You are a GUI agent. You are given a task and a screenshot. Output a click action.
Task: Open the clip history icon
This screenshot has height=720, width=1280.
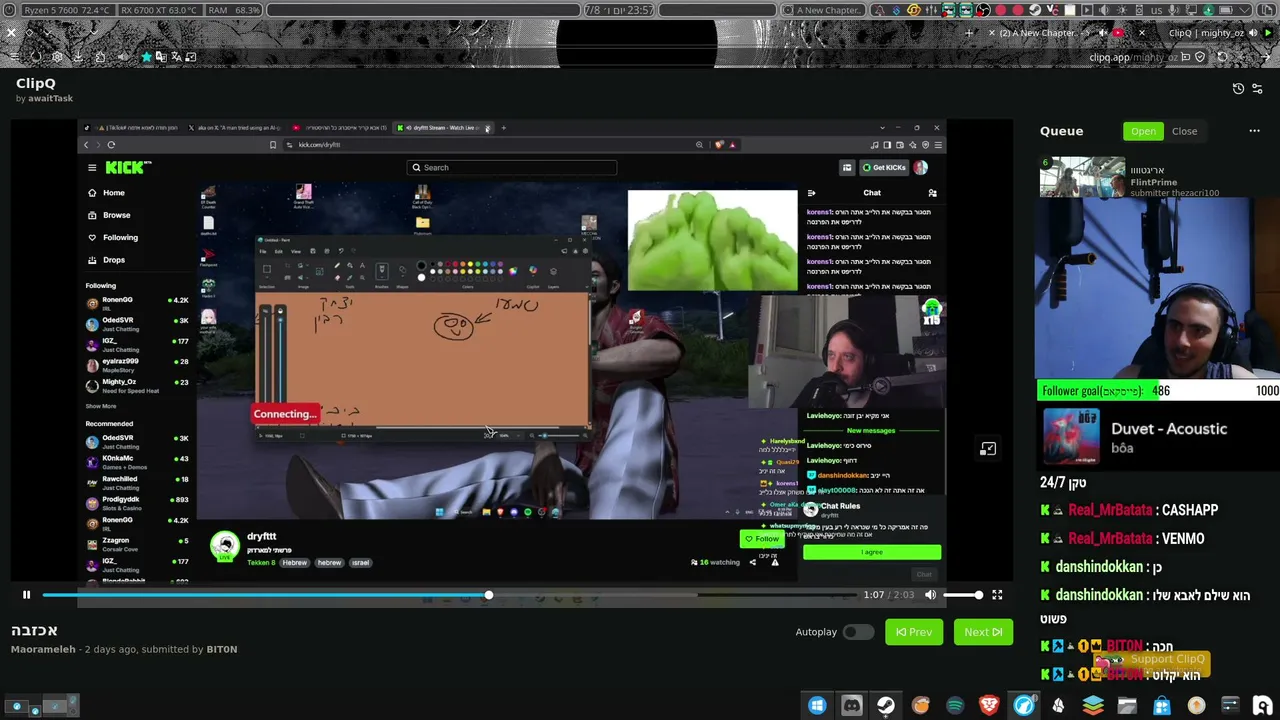click(x=1238, y=88)
